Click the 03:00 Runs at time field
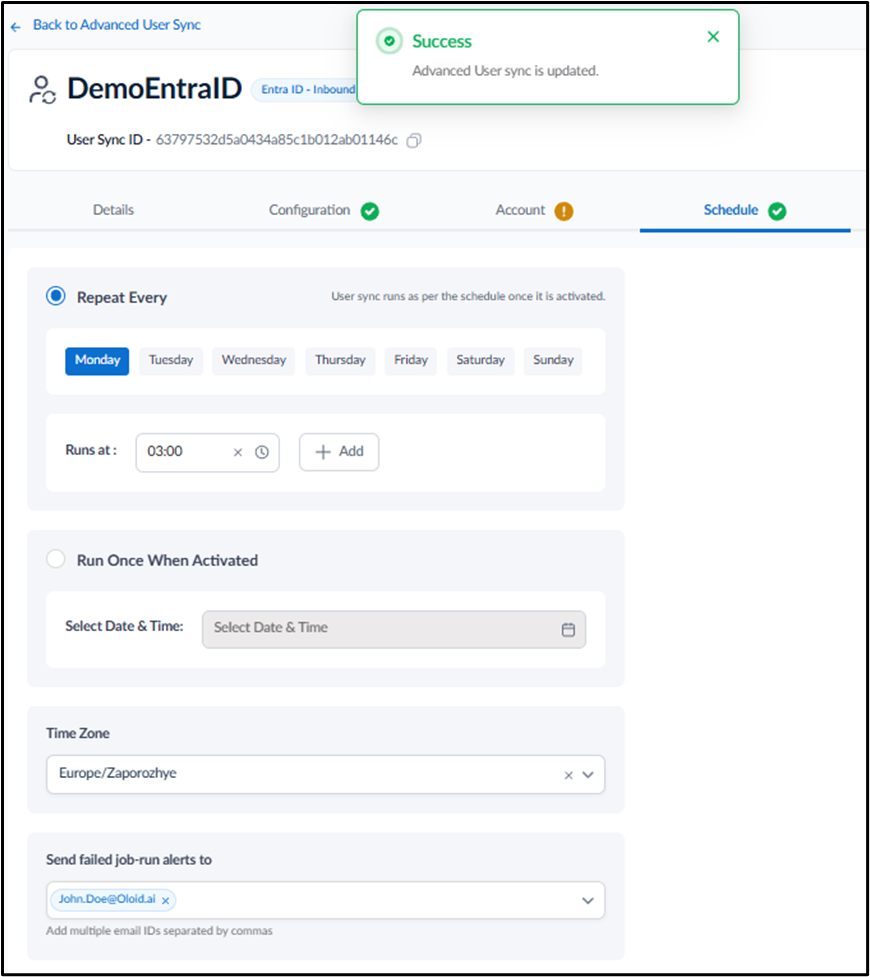 click(208, 452)
